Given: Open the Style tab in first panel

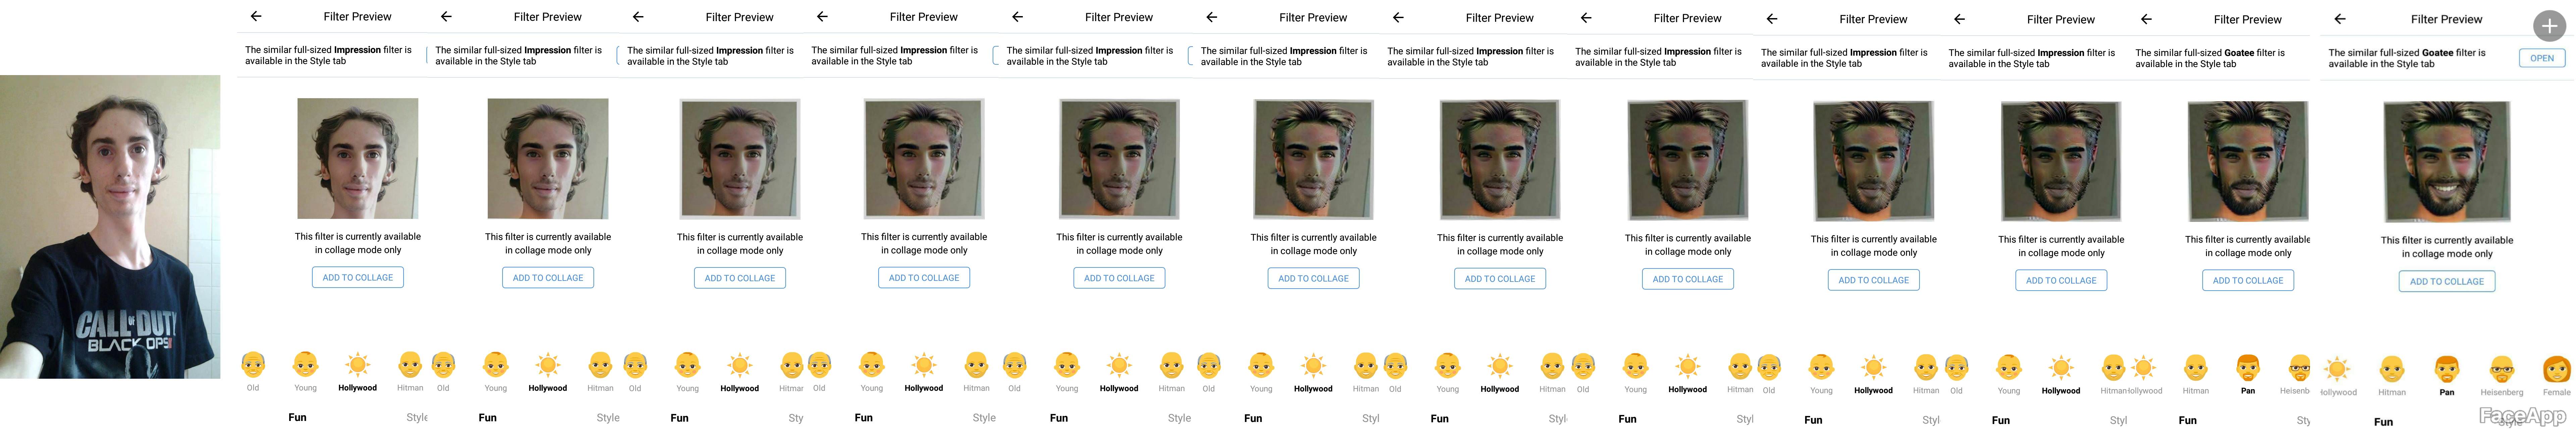Looking at the screenshot, I should pyautogui.click(x=417, y=417).
